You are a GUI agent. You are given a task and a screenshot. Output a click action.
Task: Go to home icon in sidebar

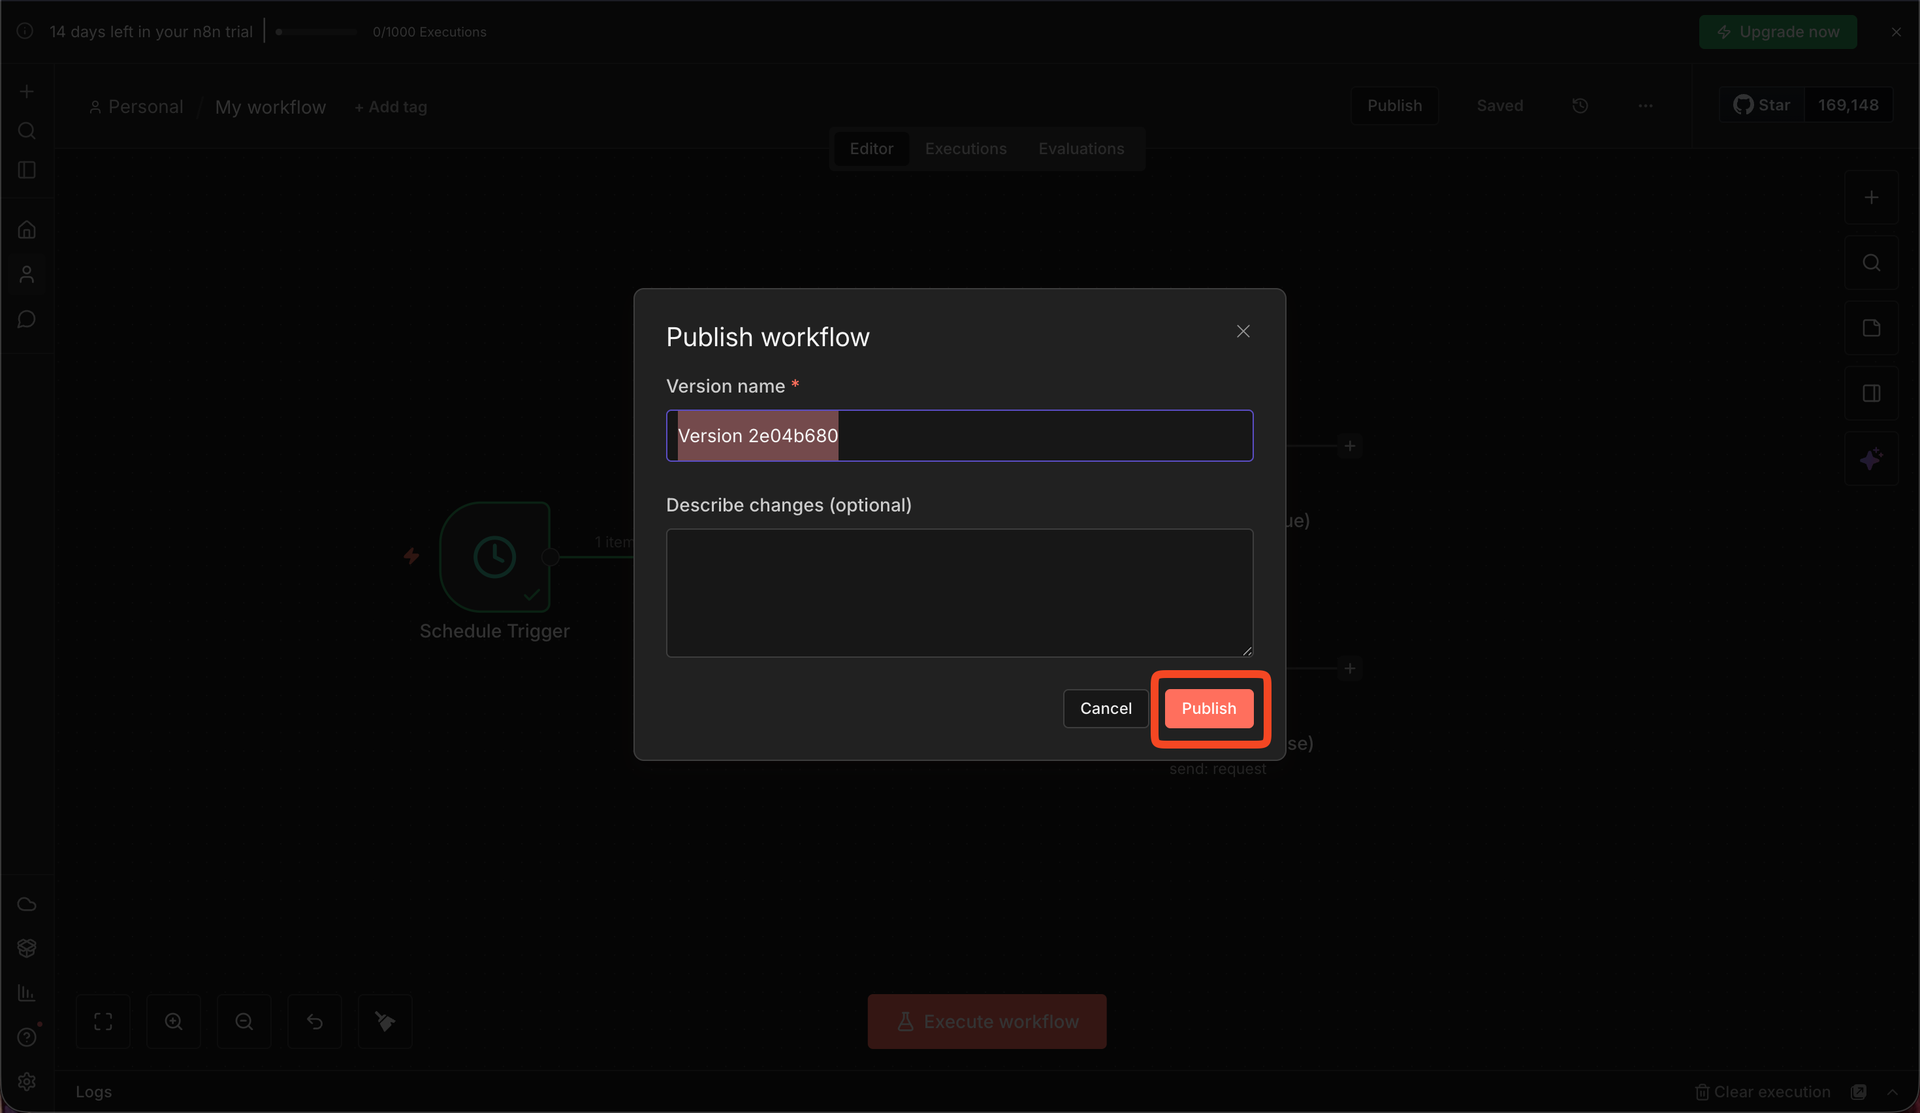pos(27,230)
